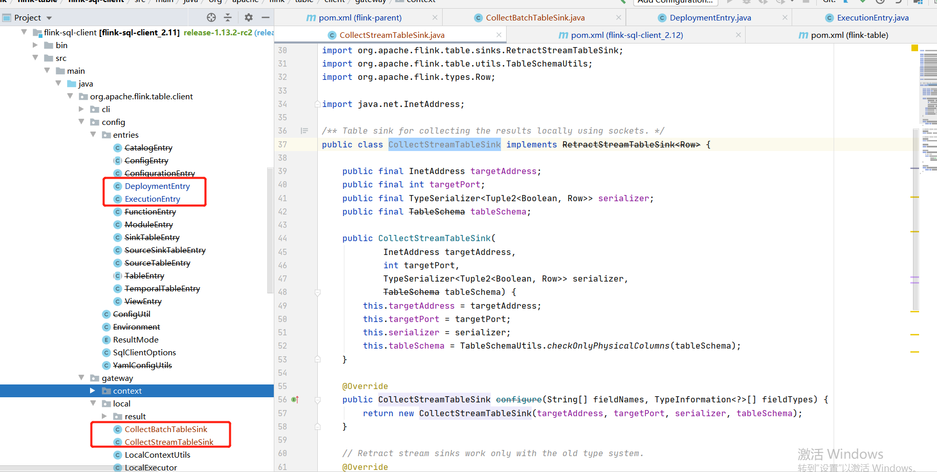Close the pom.xml (flink-parent) tab
Viewport: 937px width, 472px height.
435,18
